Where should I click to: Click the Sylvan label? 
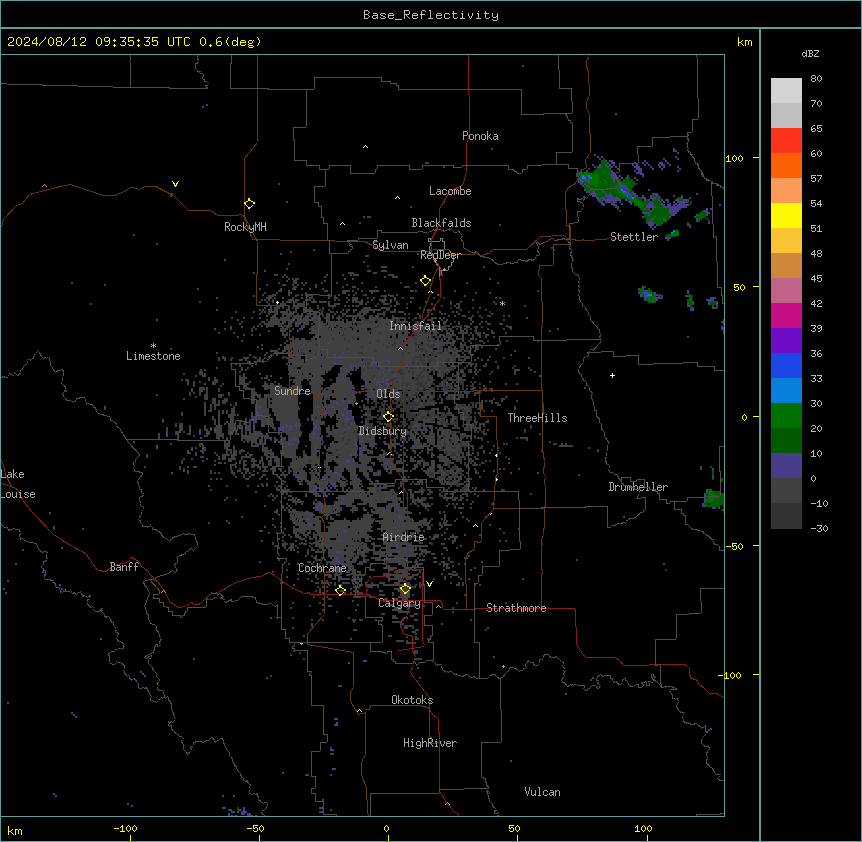pyautogui.click(x=390, y=245)
